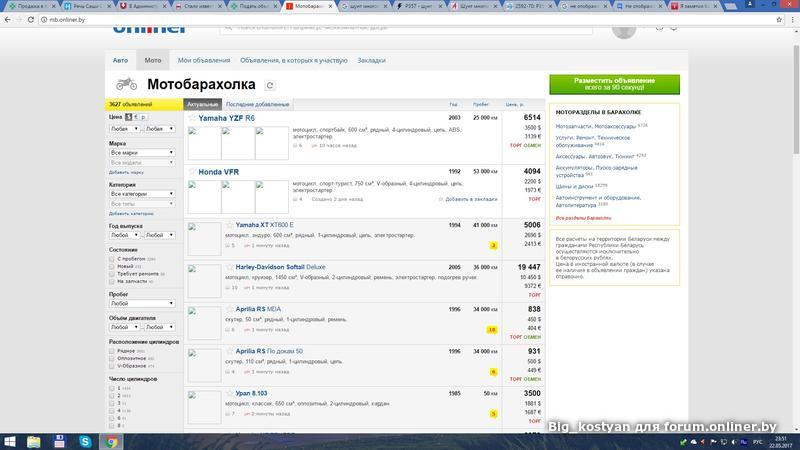Select the ruble currency icon for price
The height and width of the screenshot is (450, 800).
coord(143,117)
